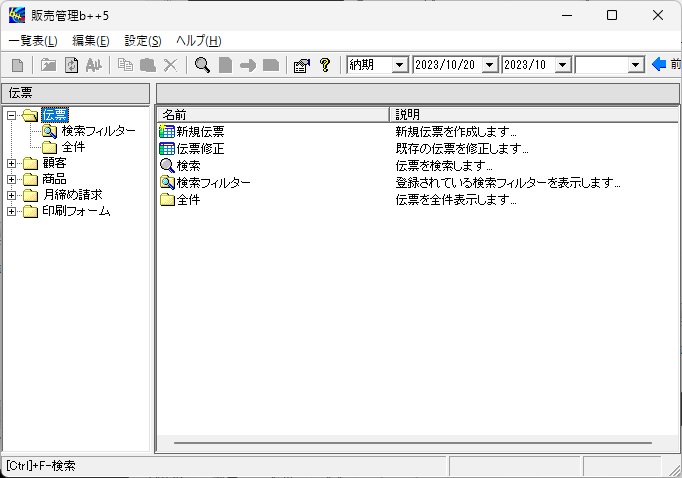Click the new document toolbar icon
This screenshot has height=478, width=682.
[x=17, y=65]
